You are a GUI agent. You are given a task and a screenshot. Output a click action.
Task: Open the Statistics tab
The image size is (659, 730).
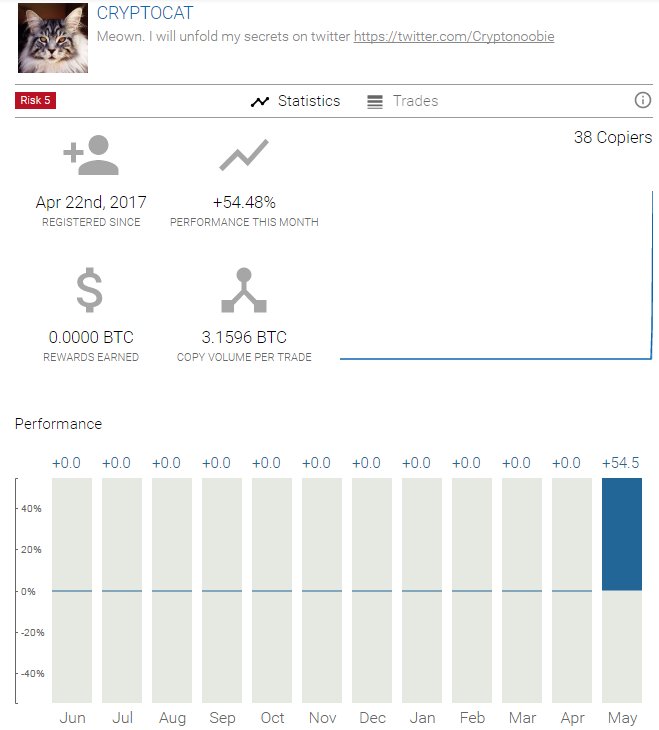click(x=296, y=101)
